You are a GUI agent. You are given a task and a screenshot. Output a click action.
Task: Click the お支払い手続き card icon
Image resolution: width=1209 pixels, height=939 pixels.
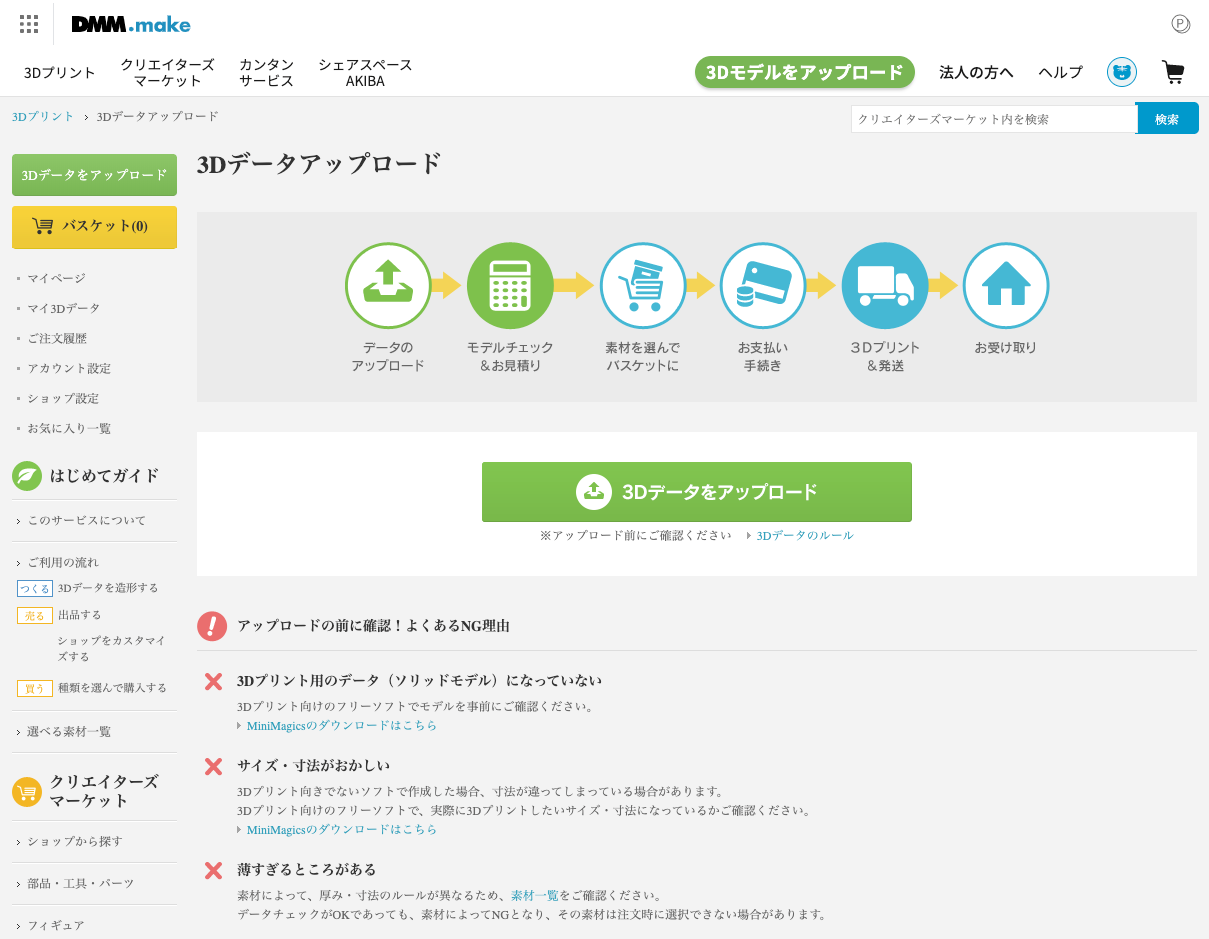click(x=763, y=285)
